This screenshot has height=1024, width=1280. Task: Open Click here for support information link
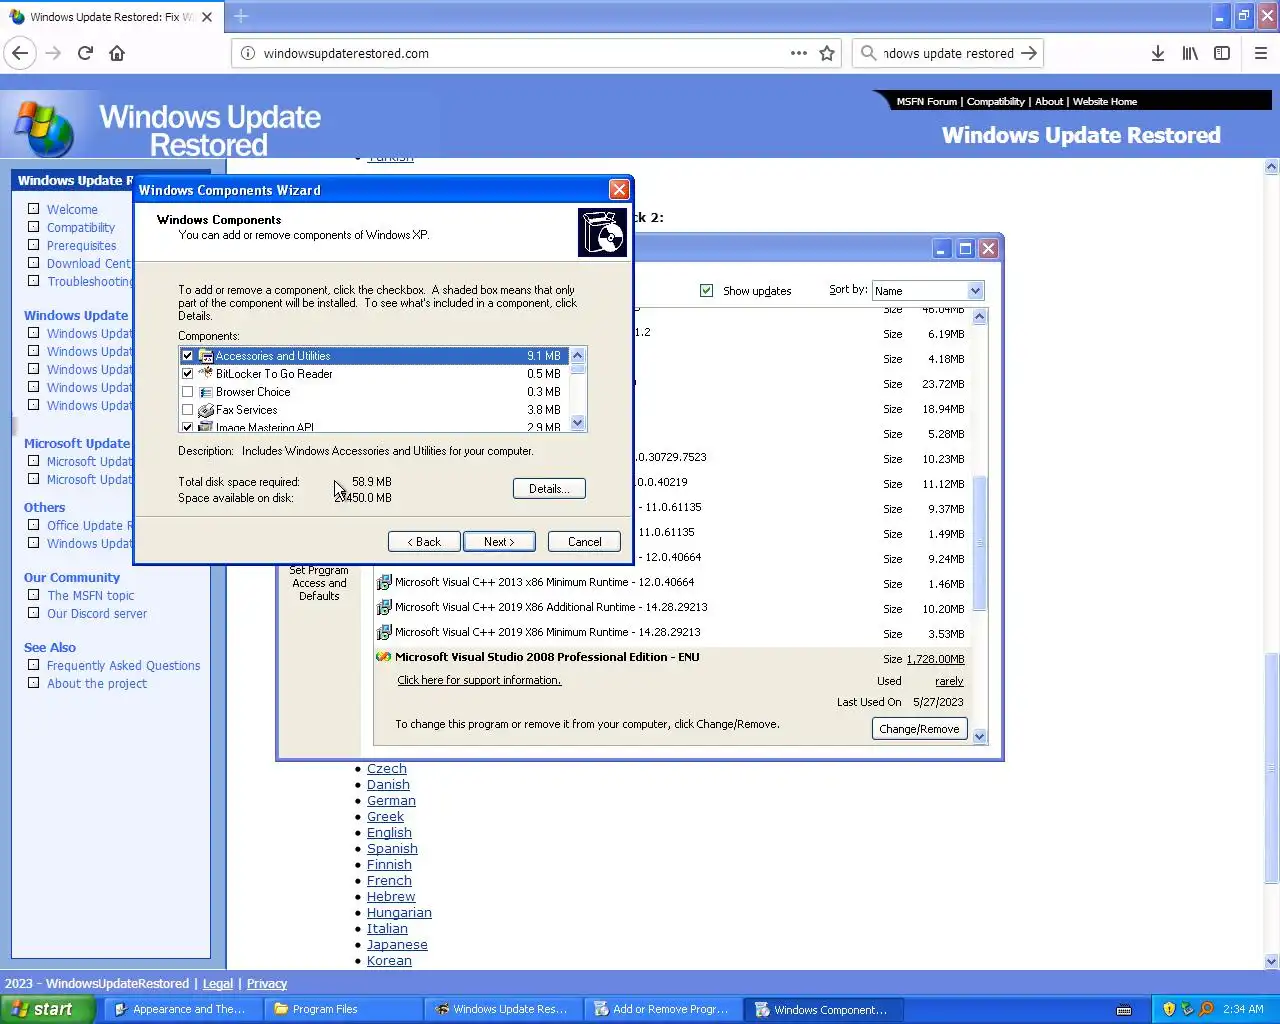click(479, 680)
